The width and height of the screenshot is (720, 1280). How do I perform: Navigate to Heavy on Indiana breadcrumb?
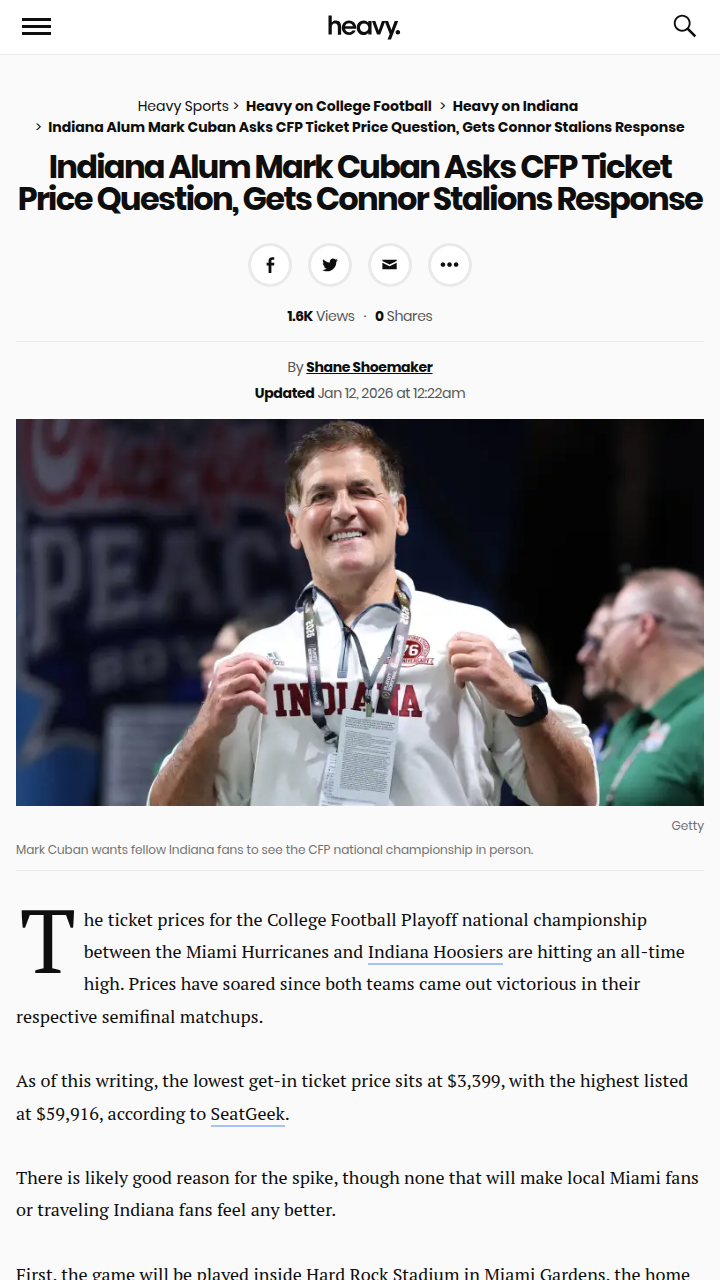(x=515, y=106)
